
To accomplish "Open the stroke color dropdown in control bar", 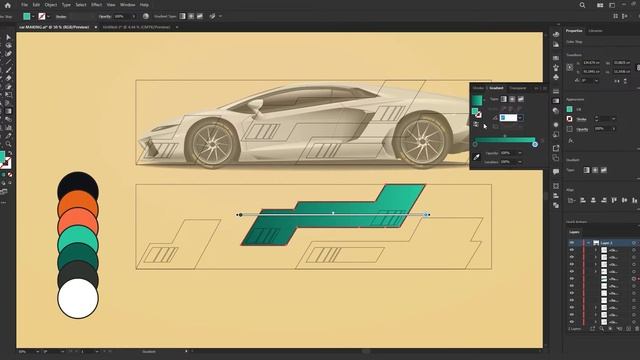I will (48, 16).
